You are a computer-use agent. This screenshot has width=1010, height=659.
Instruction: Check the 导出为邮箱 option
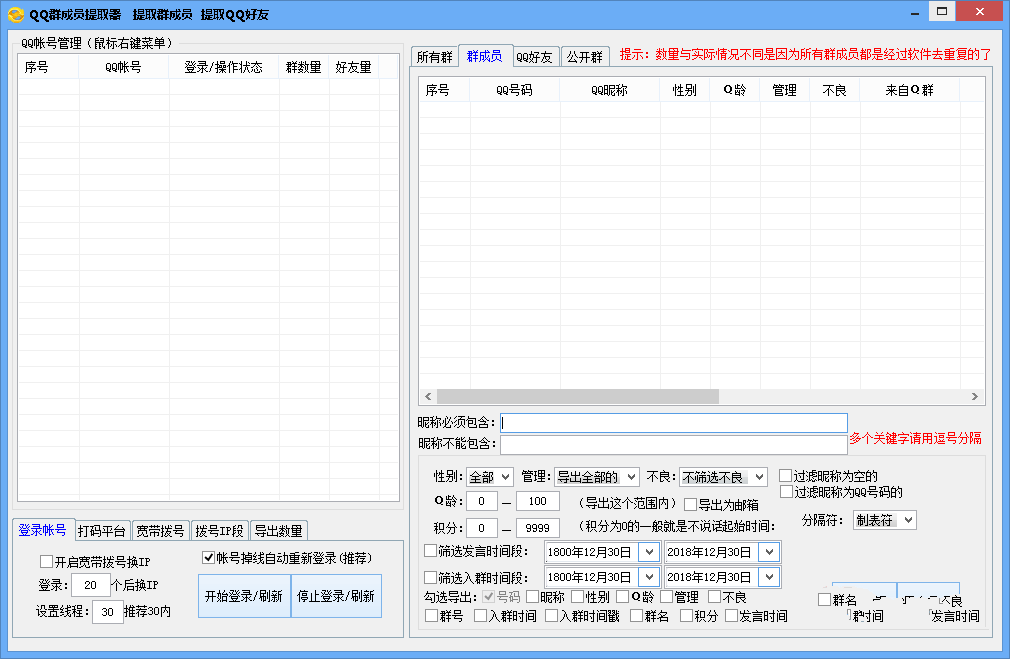point(691,504)
